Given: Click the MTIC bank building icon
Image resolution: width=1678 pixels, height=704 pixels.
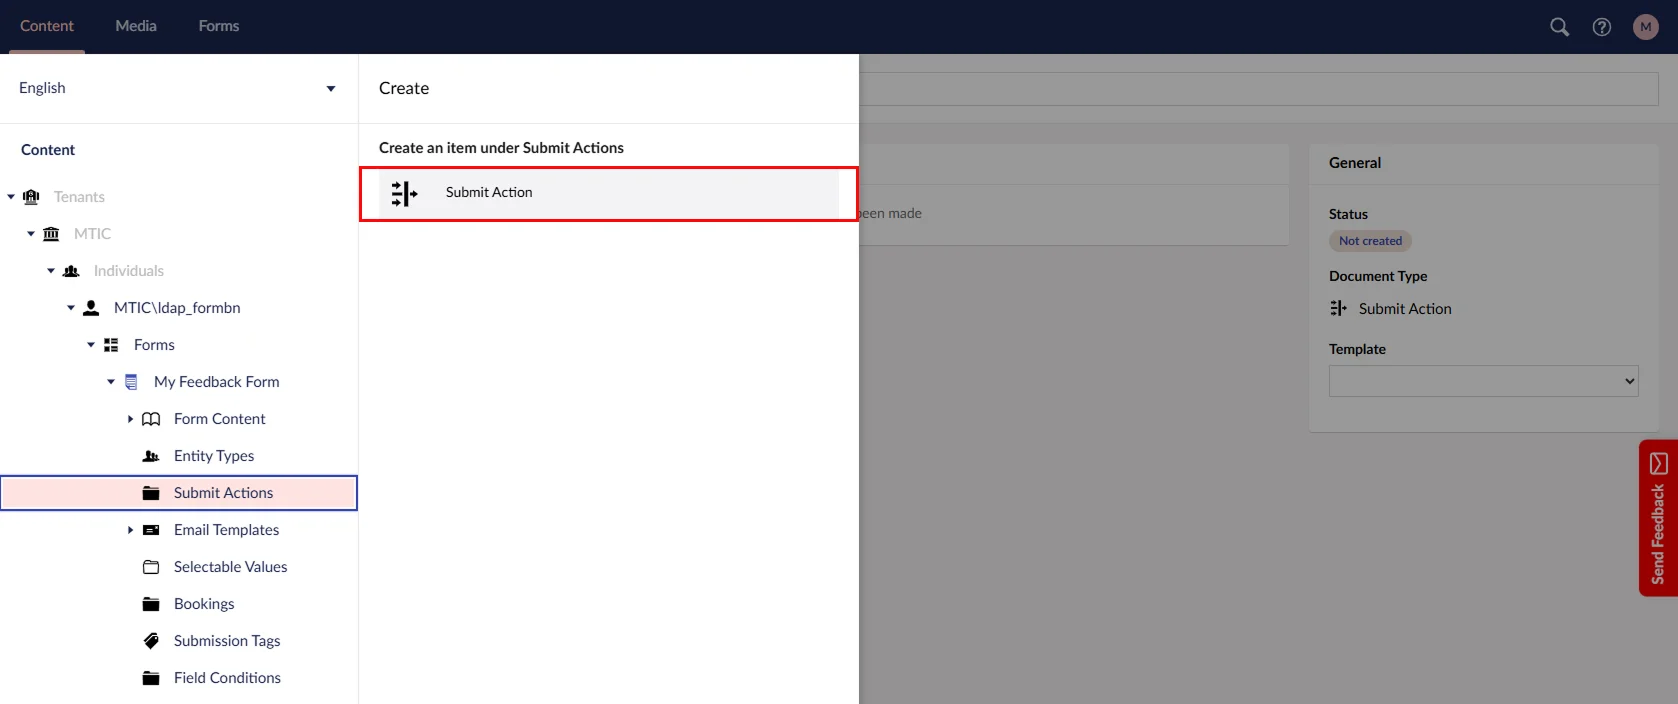Looking at the screenshot, I should coord(51,234).
